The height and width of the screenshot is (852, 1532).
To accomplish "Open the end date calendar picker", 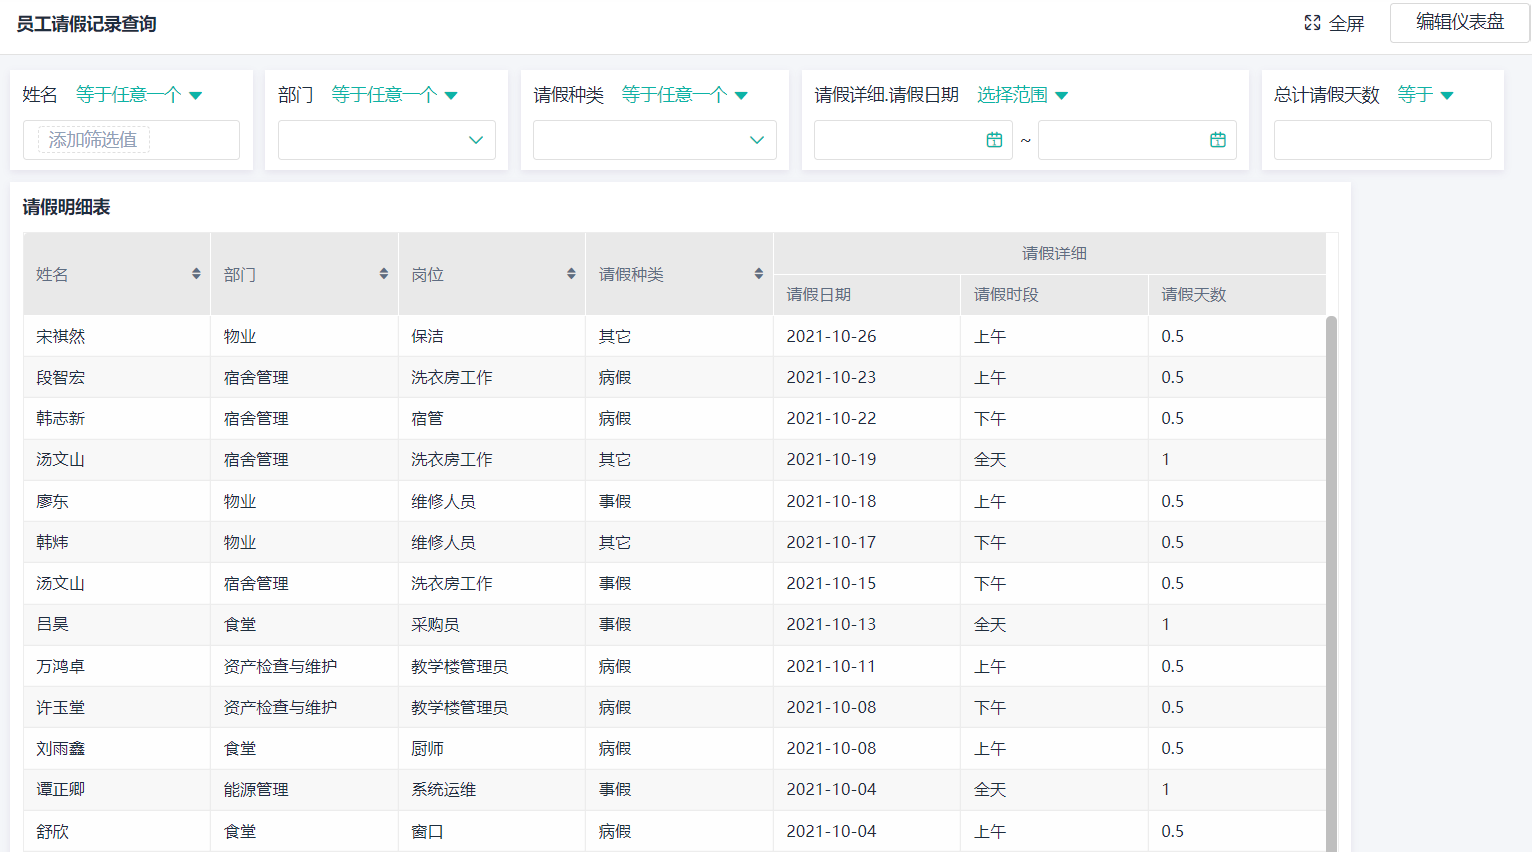I will [x=1217, y=140].
